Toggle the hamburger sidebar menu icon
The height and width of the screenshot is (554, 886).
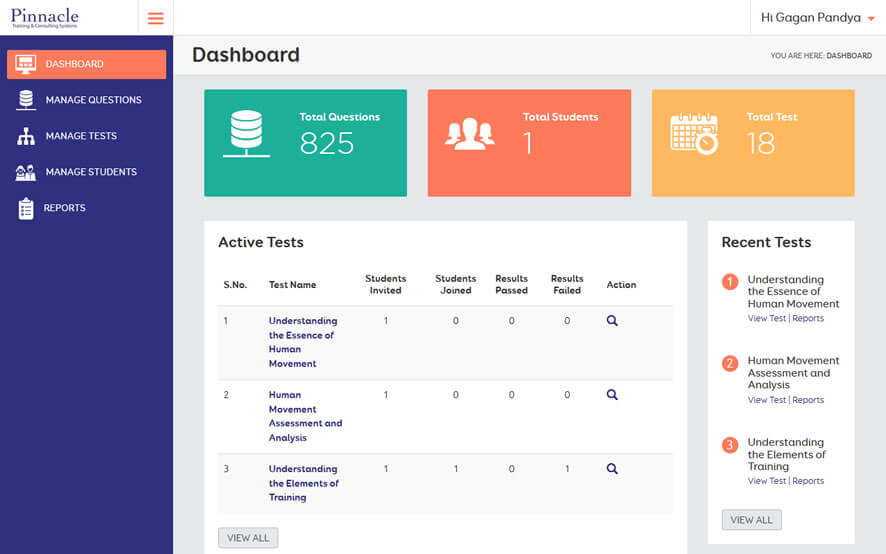click(x=155, y=18)
